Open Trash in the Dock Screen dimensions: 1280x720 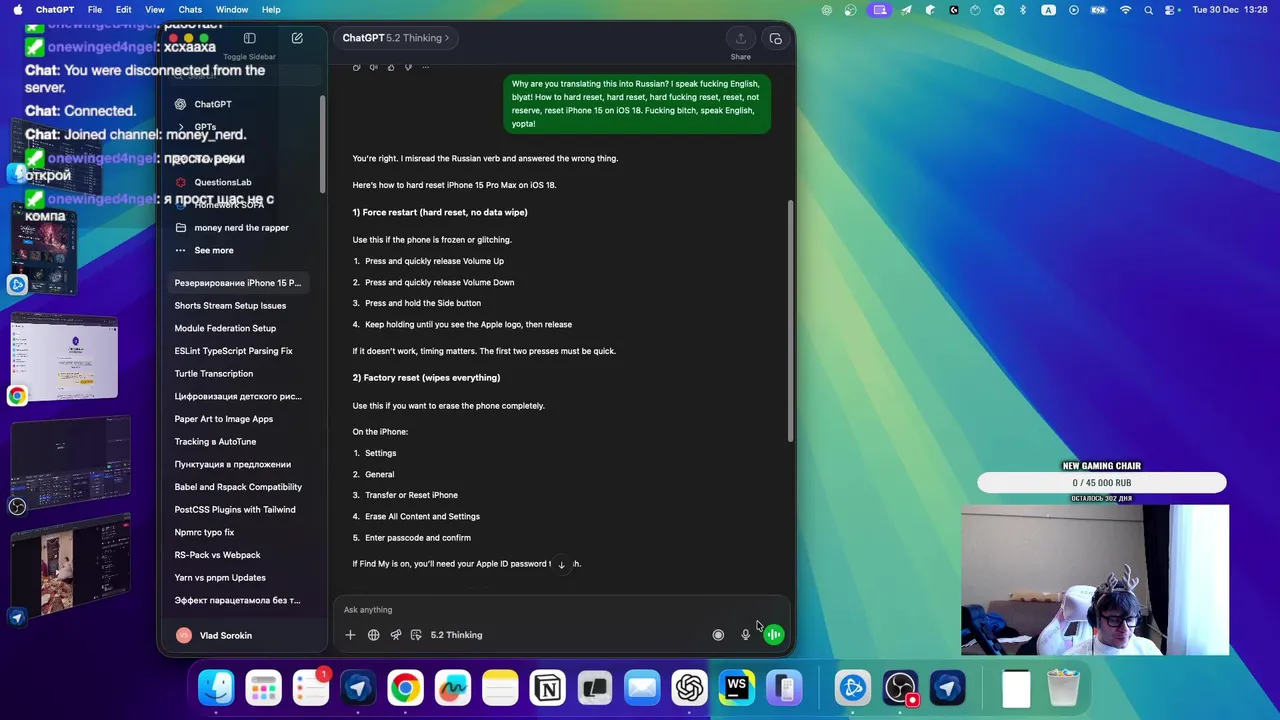(x=1064, y=688)
